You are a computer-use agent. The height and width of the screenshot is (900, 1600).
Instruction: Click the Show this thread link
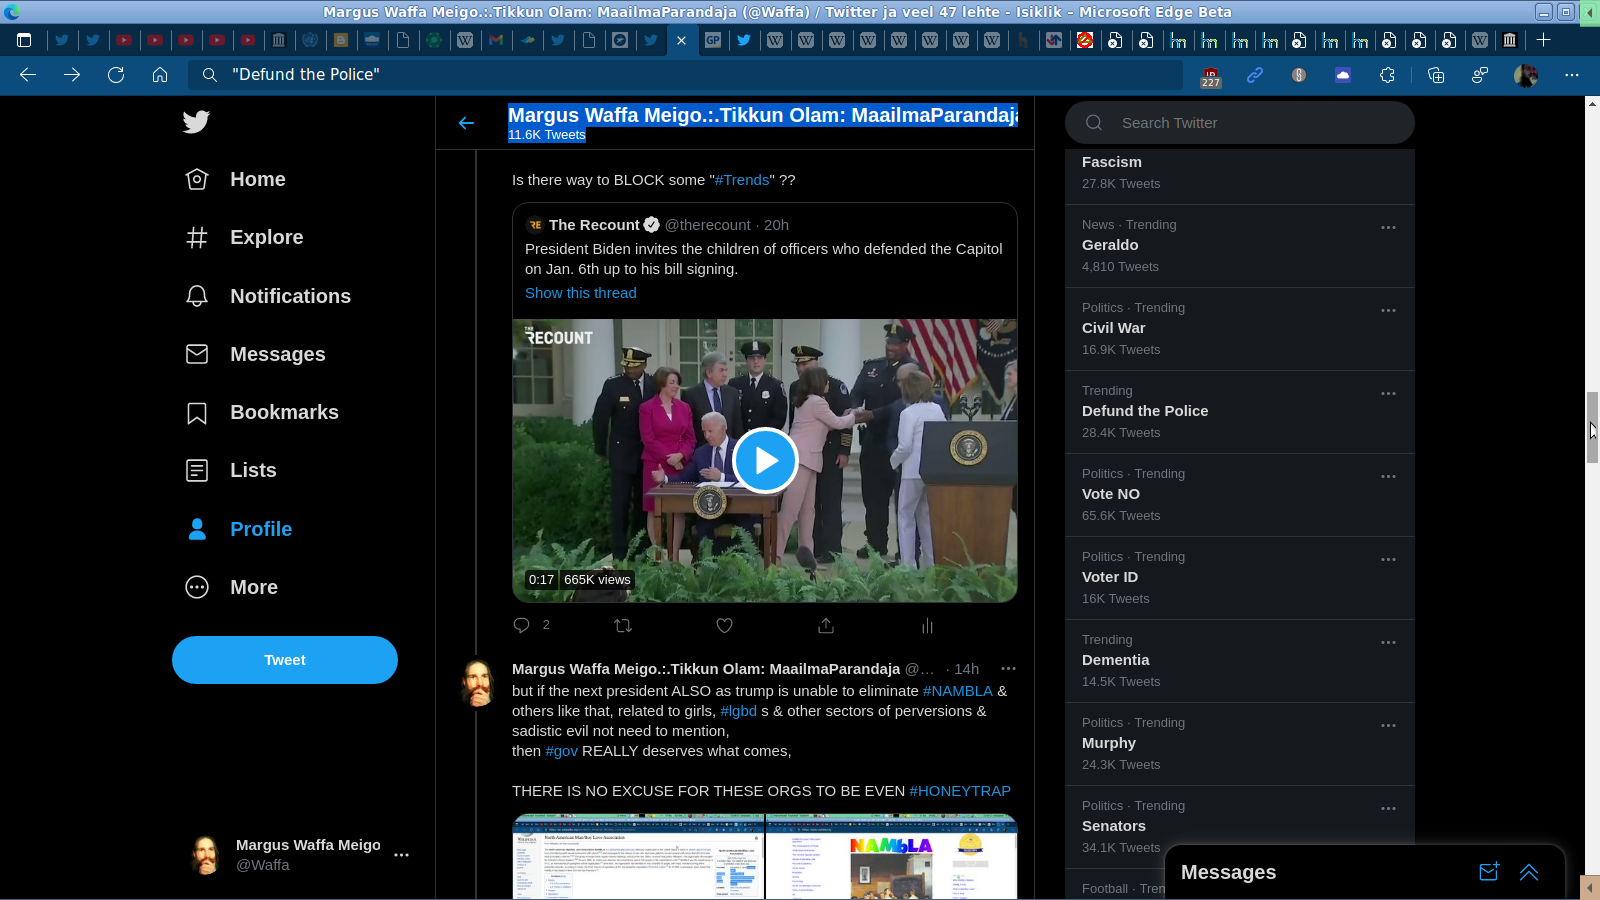click(x=581, y=293)
